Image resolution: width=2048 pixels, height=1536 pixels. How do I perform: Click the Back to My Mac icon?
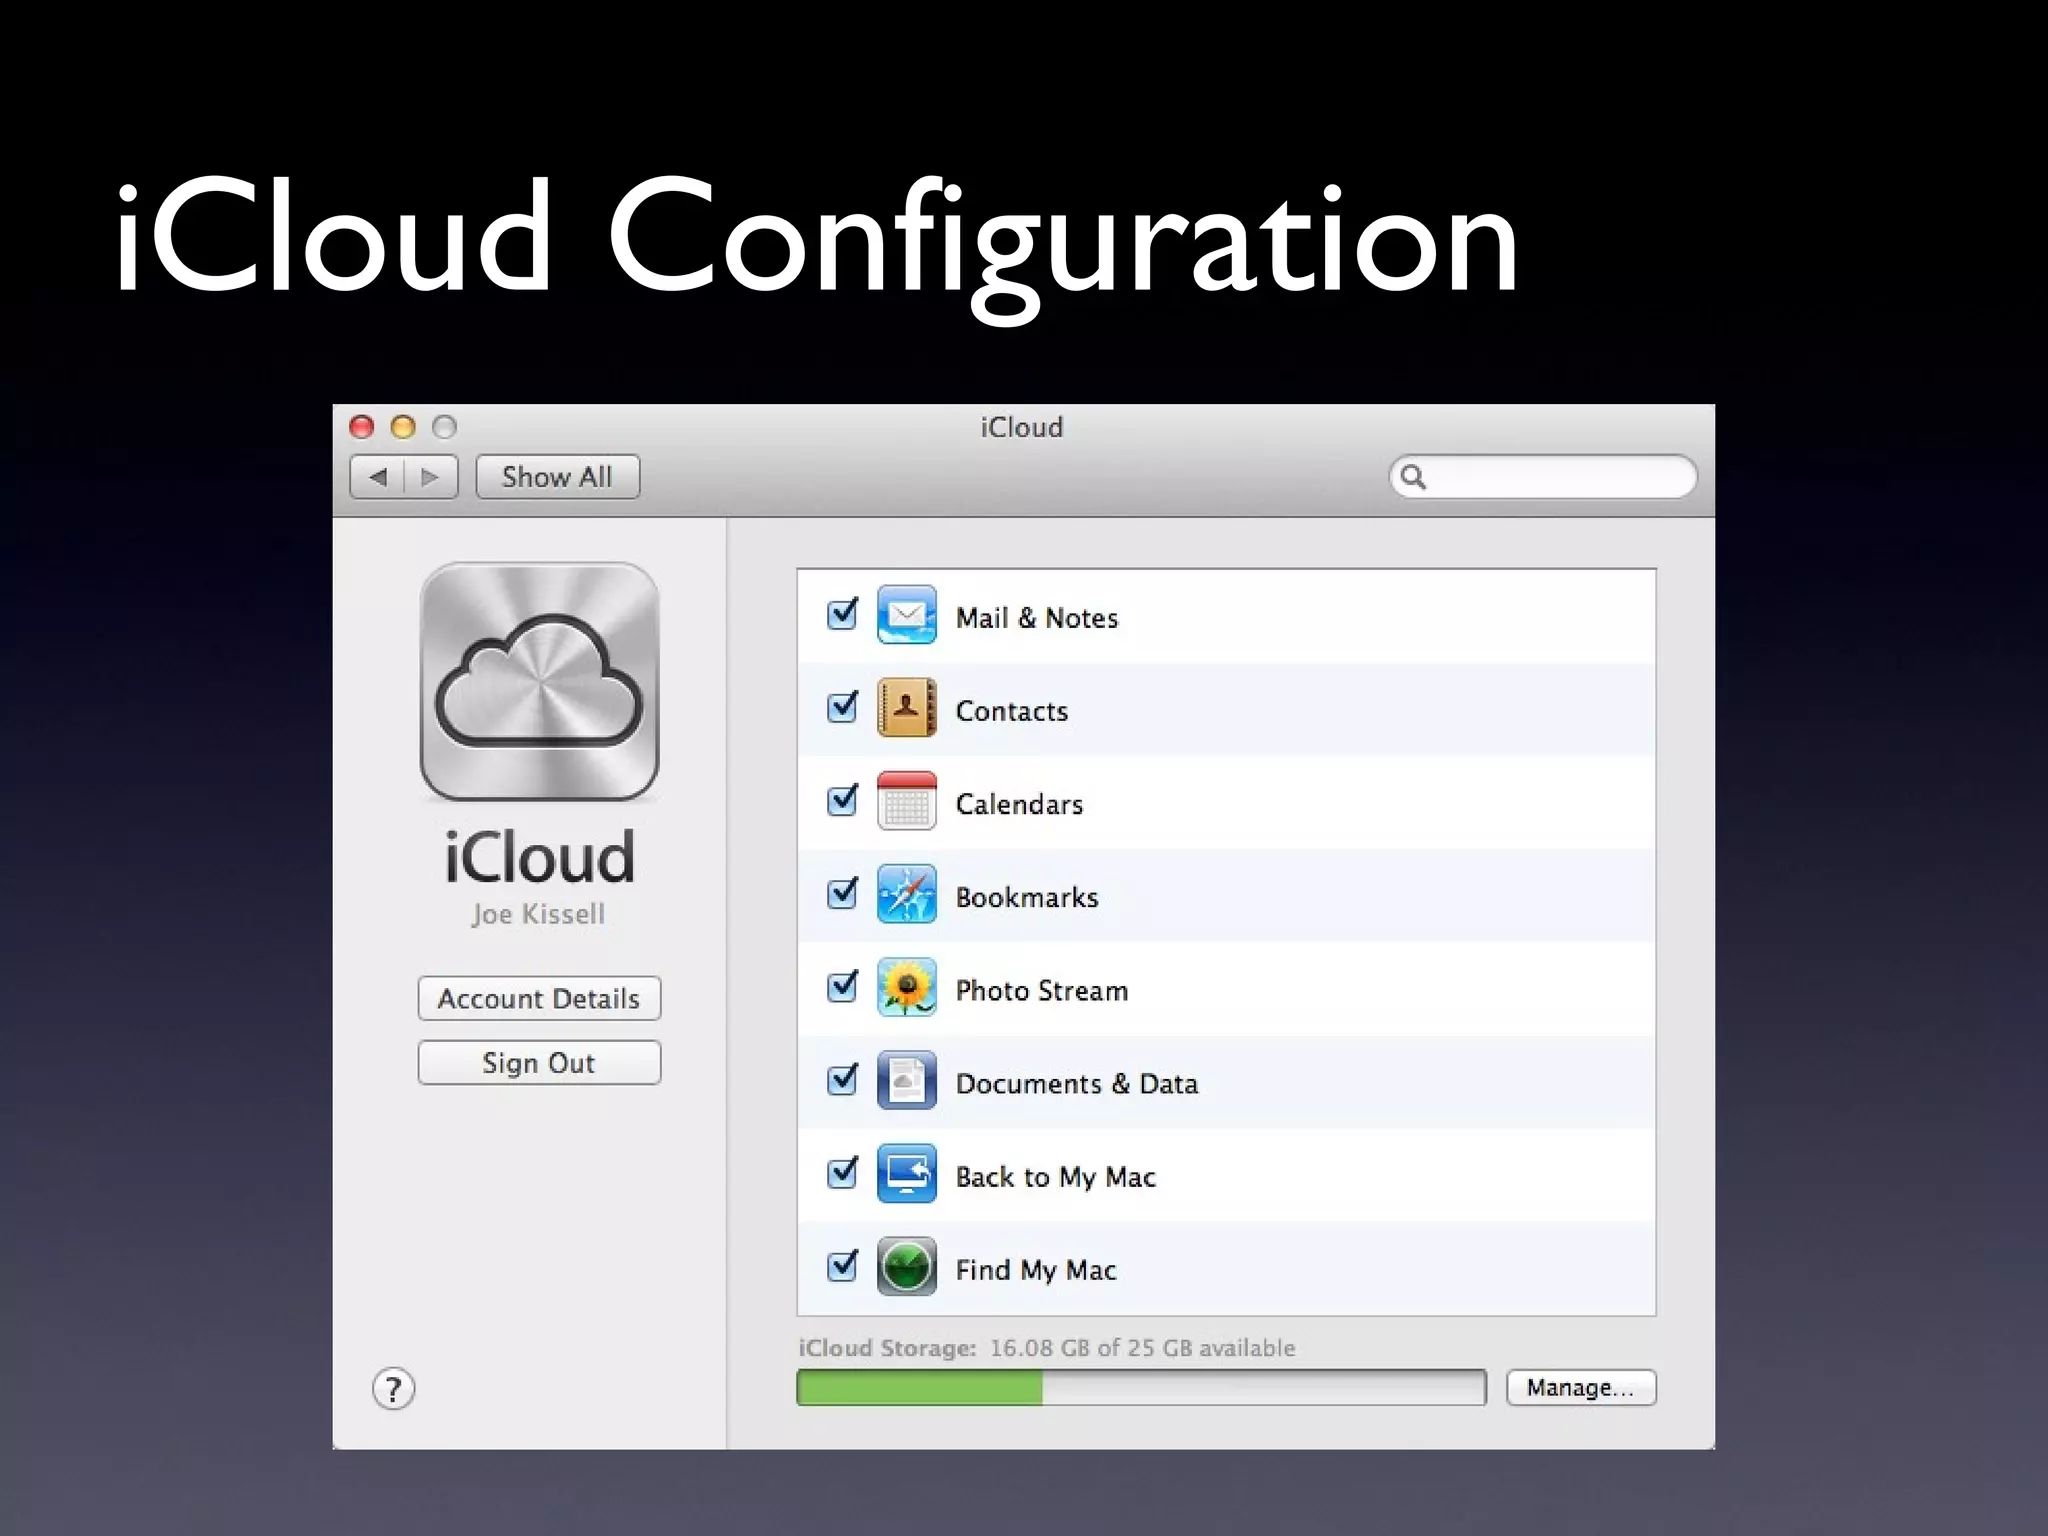(906, 1173)
